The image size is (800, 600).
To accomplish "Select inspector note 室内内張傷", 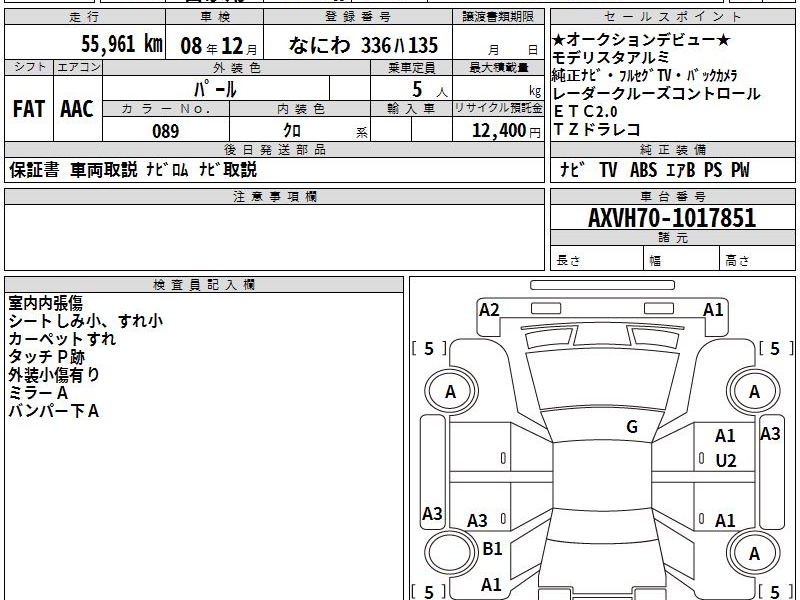I will pyautogui.click(x=45, y=303).
